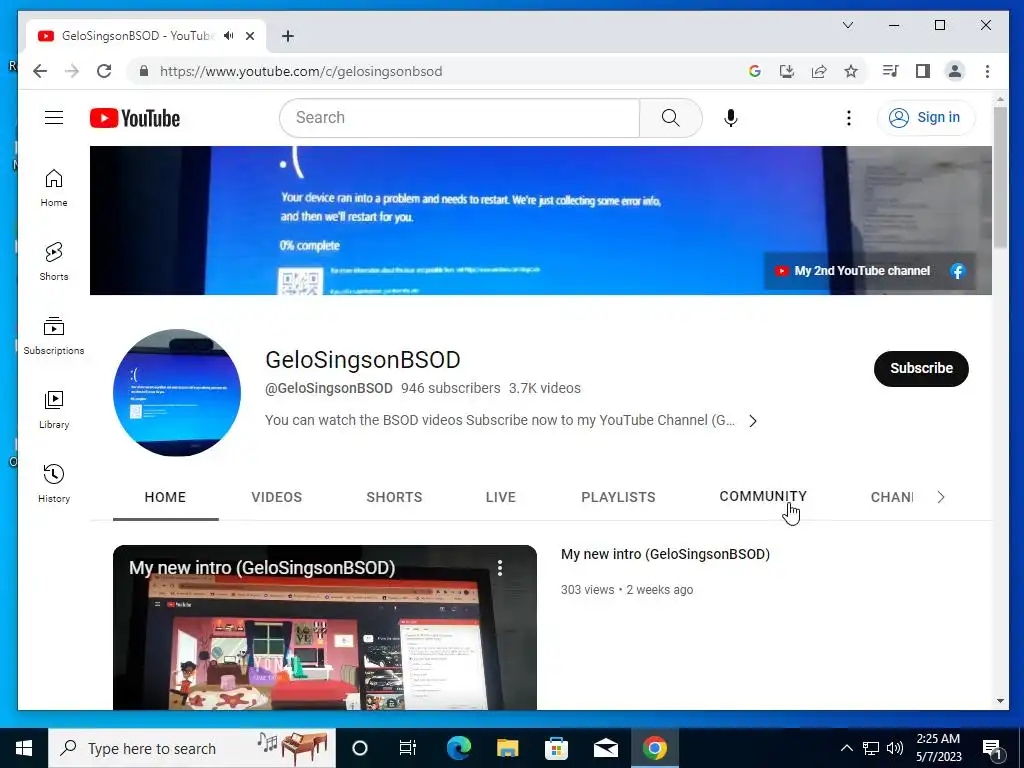Image resolution: width=1024 pixels, height=768 pixels.
Task: Open Library in sidebar
Action: click(54, 409)
